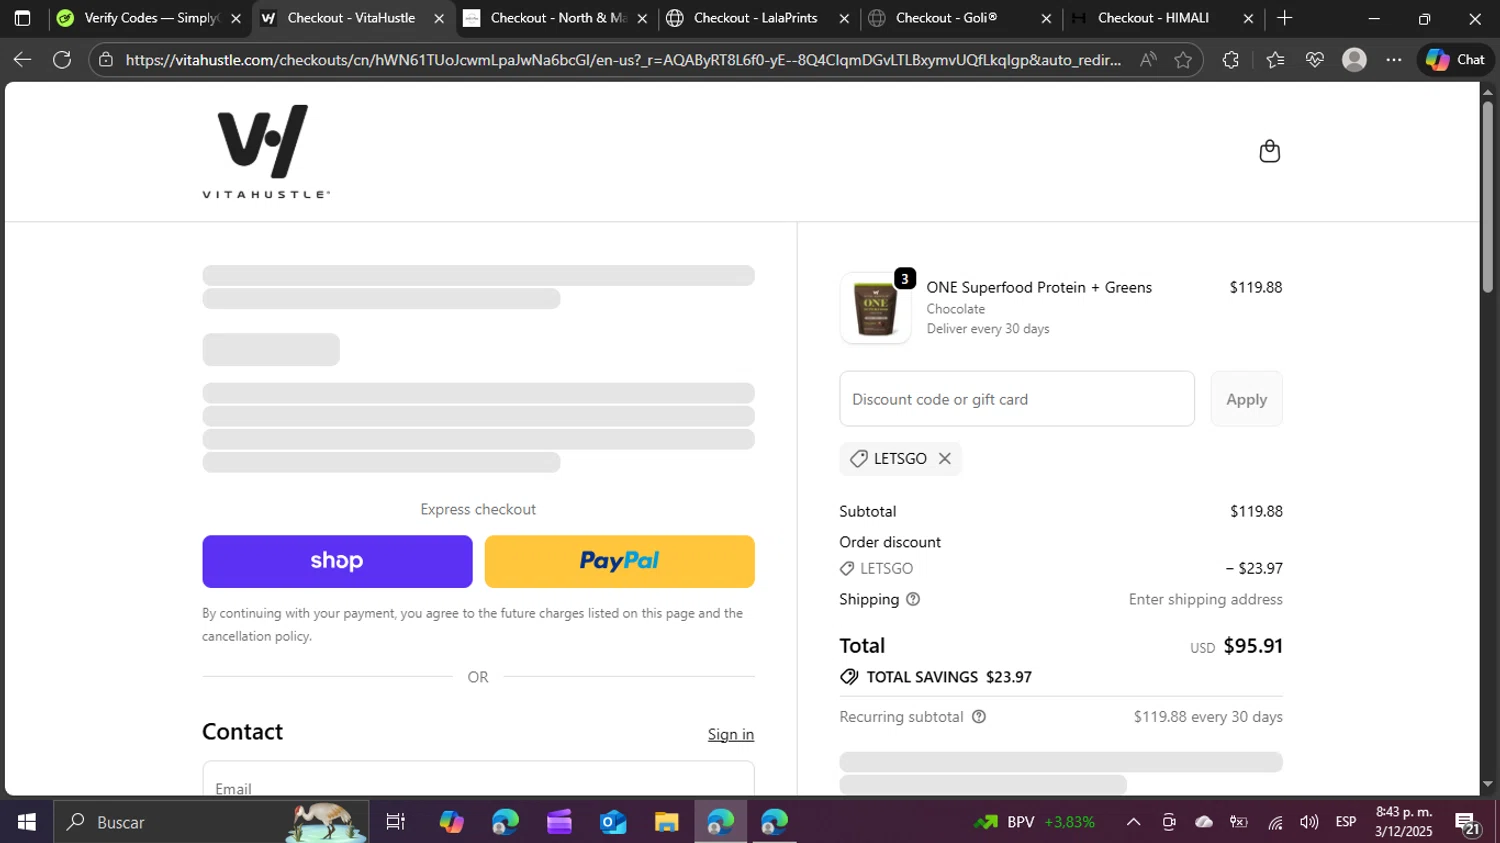1500x843 pixels.
Task: Click the Email contact field
Action: click(x=478, y=780)
